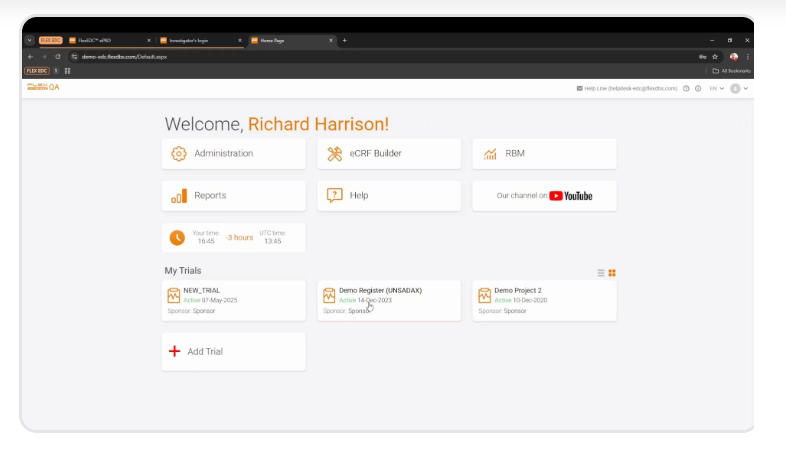This screenshot has height=454, width=786.
Task: Click the Help Line email link
Action: (x=630, y=89)
